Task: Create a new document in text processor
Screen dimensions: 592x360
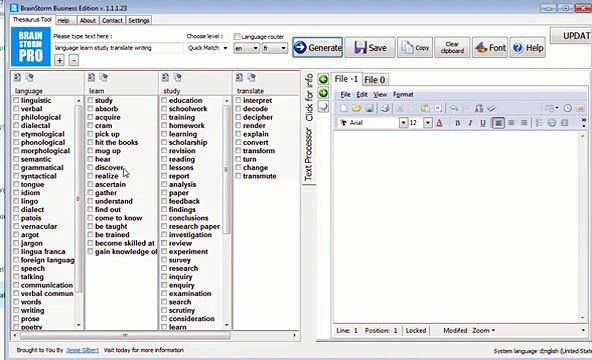Action: [344, 109]
